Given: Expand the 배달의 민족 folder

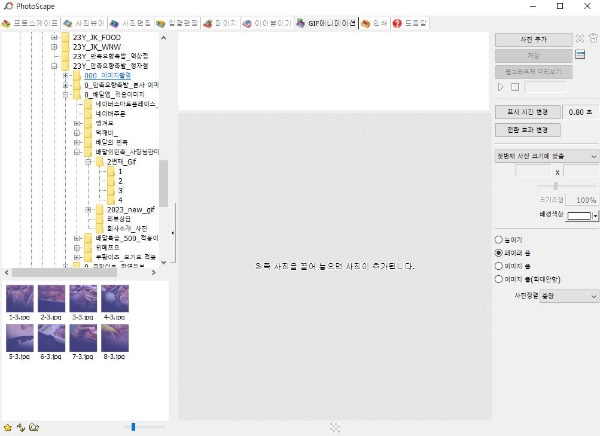Looking at the screenshot, I should [x=77, y=142].
